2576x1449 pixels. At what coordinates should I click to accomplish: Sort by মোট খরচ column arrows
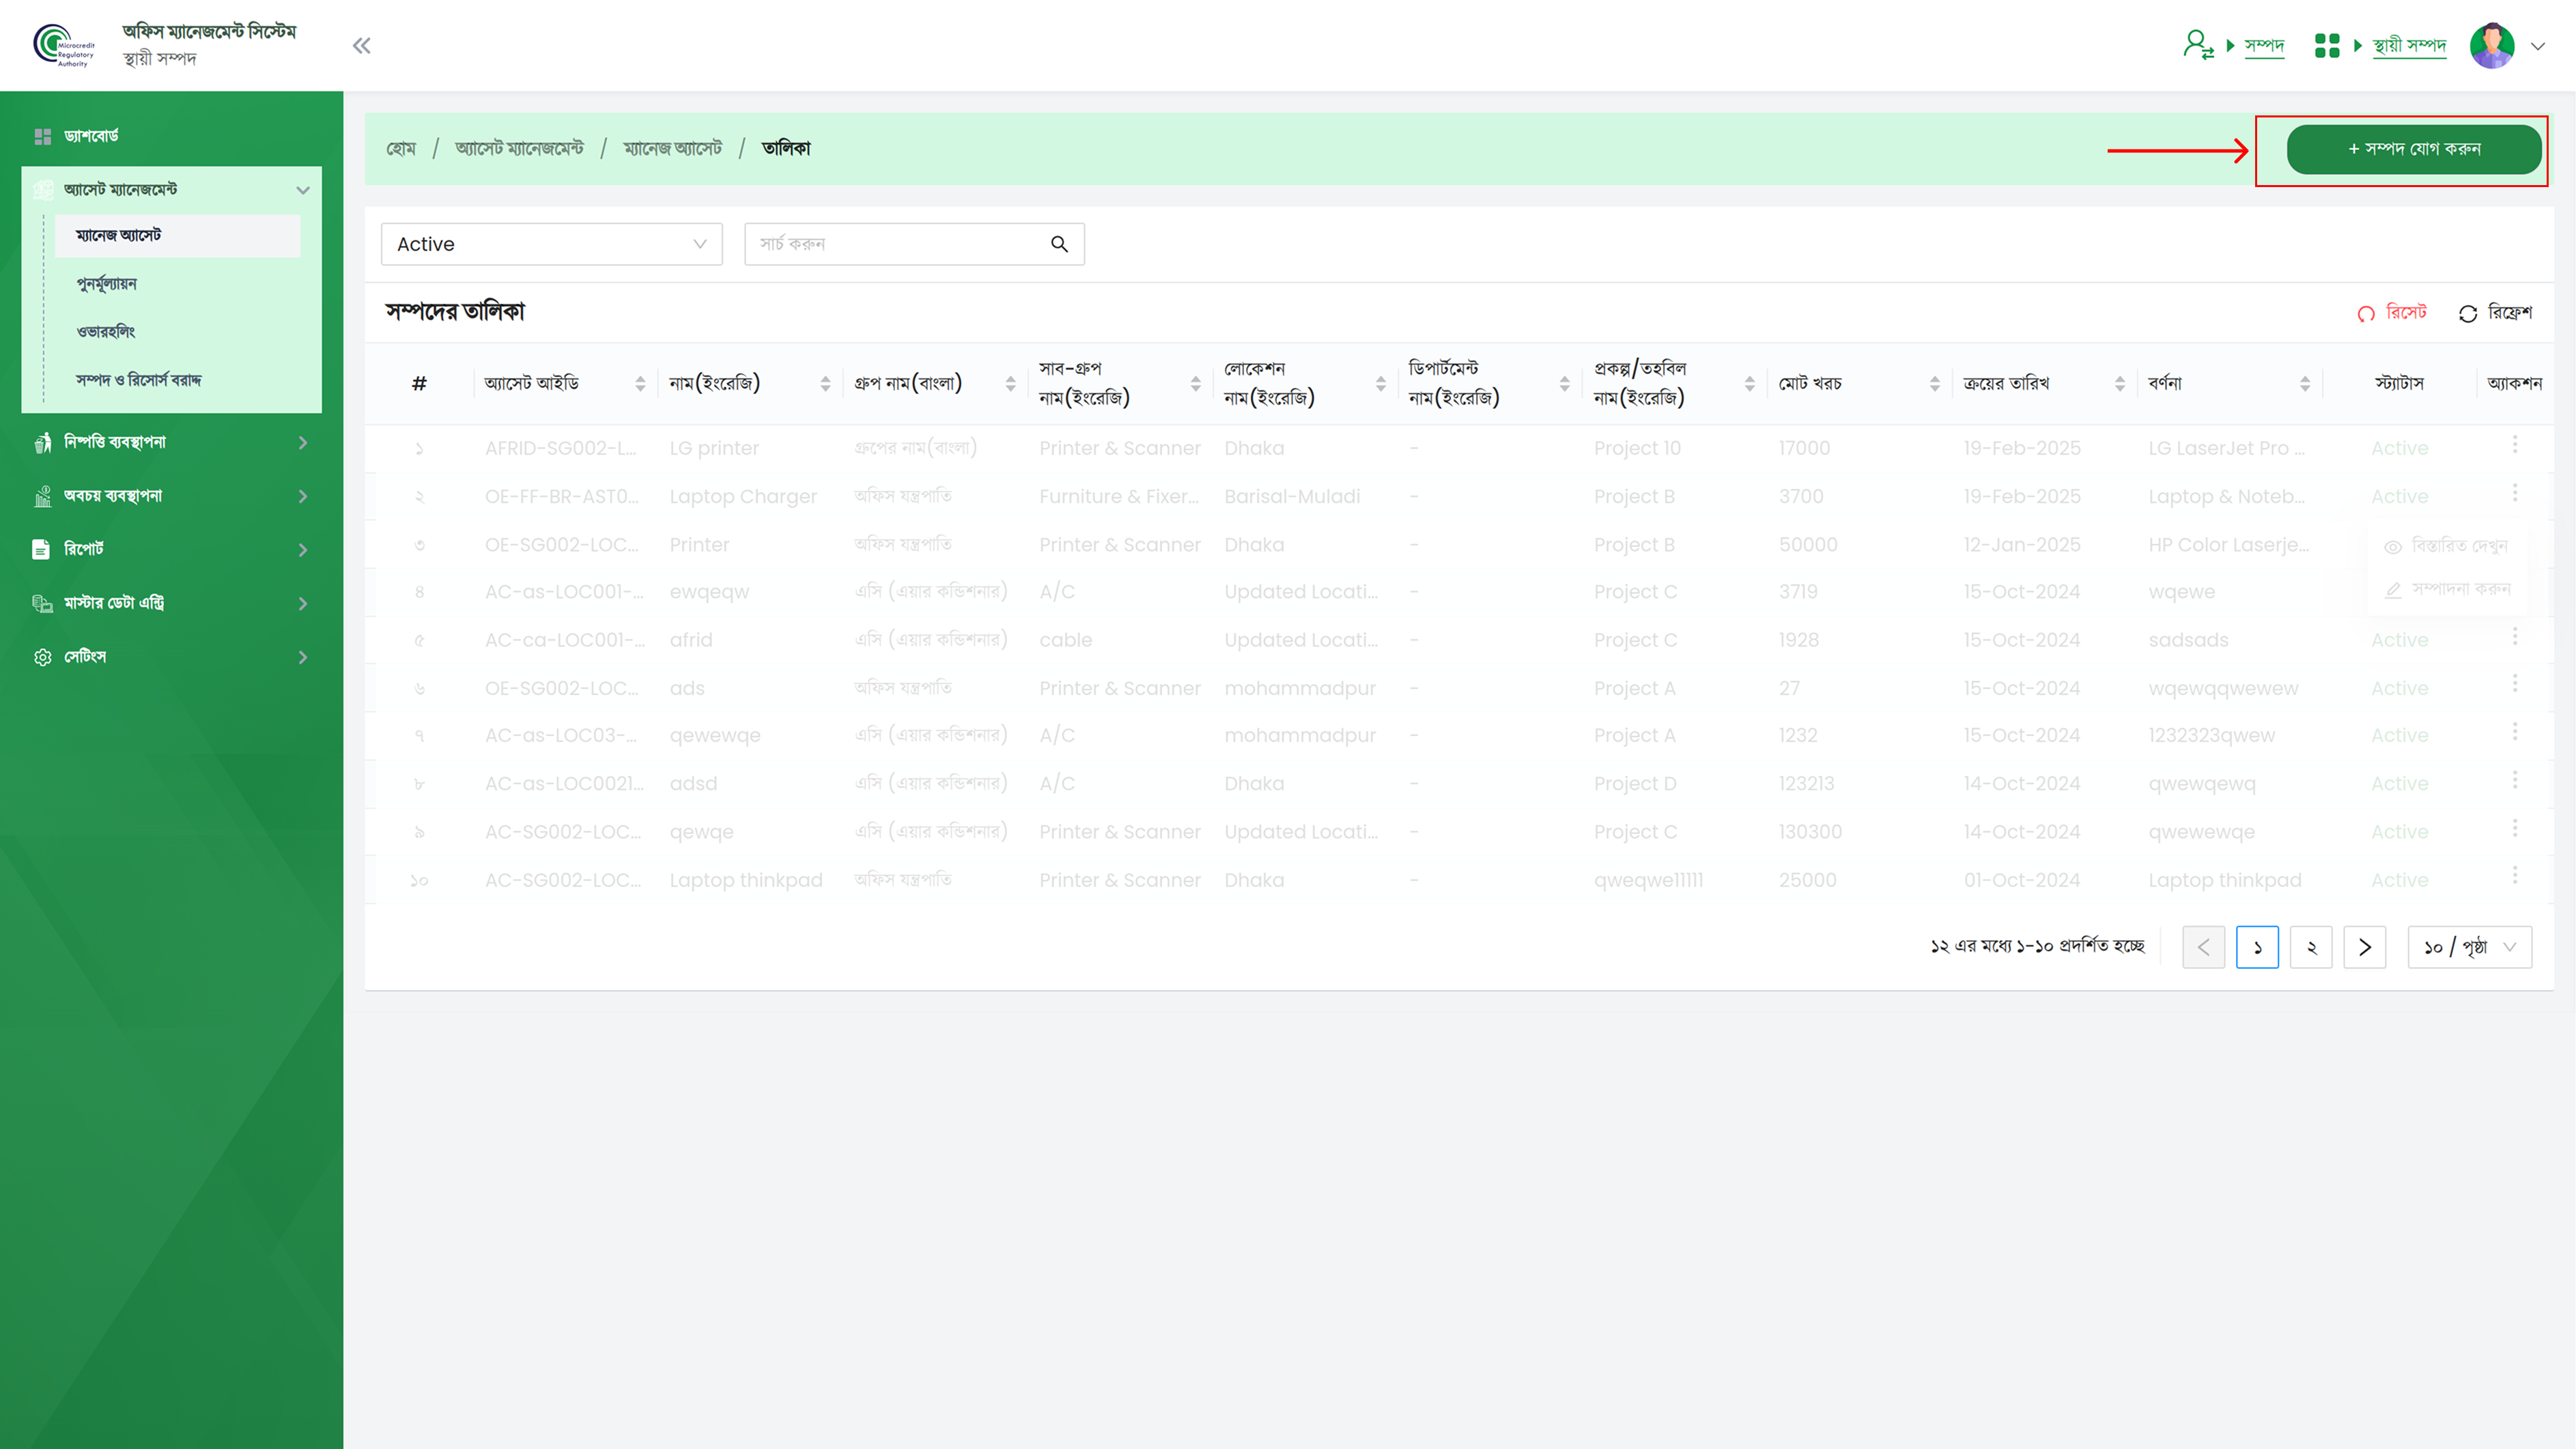(x=1934, y=384)
